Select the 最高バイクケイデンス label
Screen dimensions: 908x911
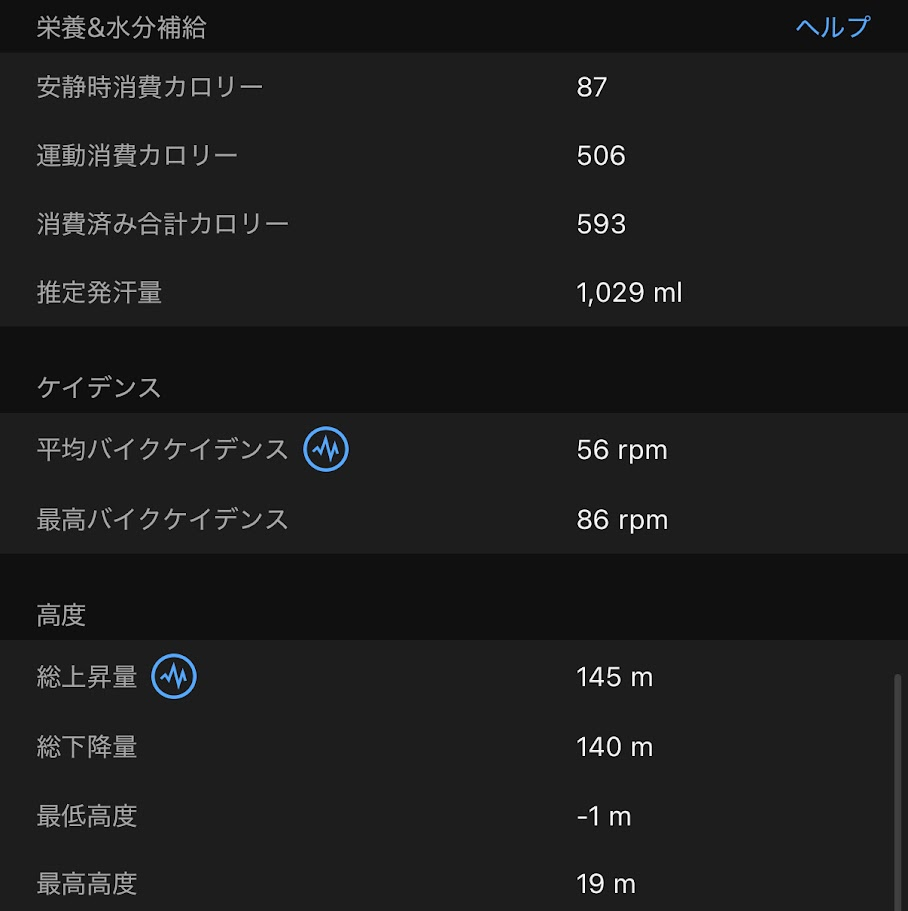click(x=162, y=520)
